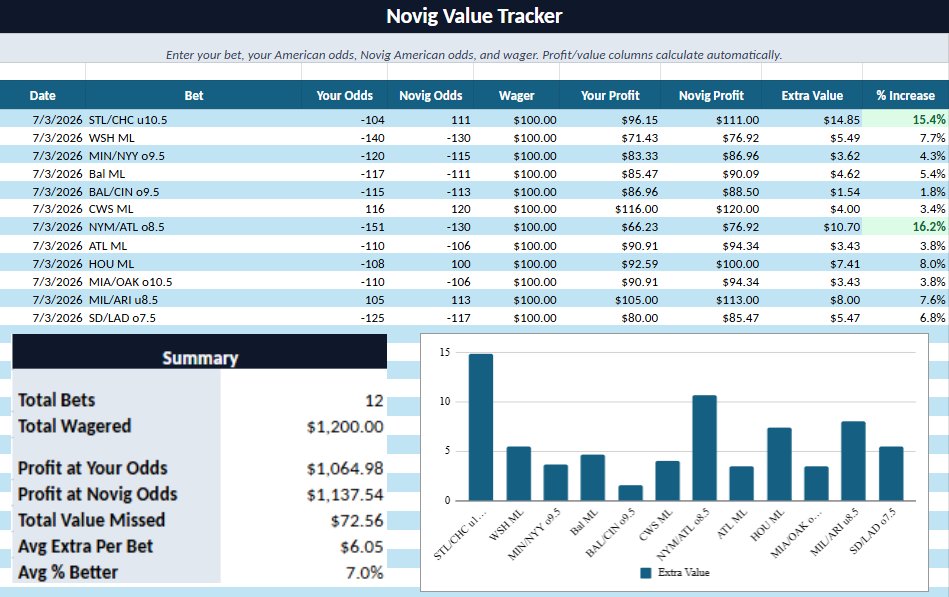Click the STL/CHC u10.5 bet cell
This screenshot has width=949, height=597.
click(x=194, y=119)
